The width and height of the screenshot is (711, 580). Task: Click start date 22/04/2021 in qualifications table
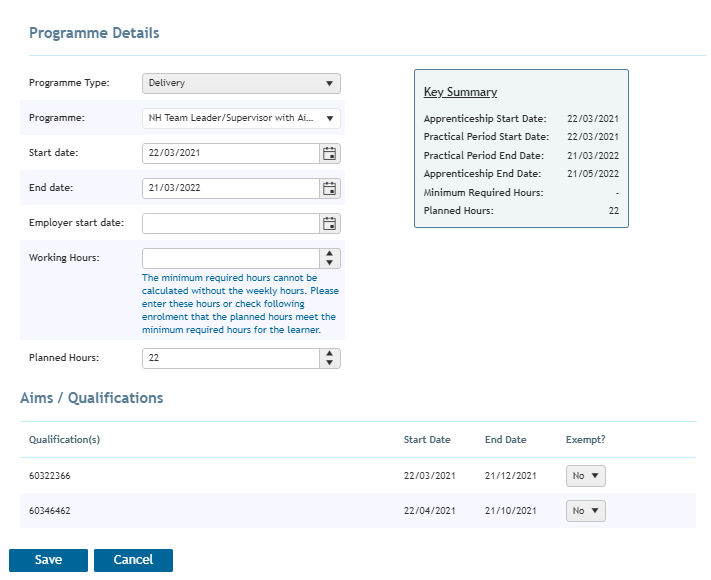(429, 511)
